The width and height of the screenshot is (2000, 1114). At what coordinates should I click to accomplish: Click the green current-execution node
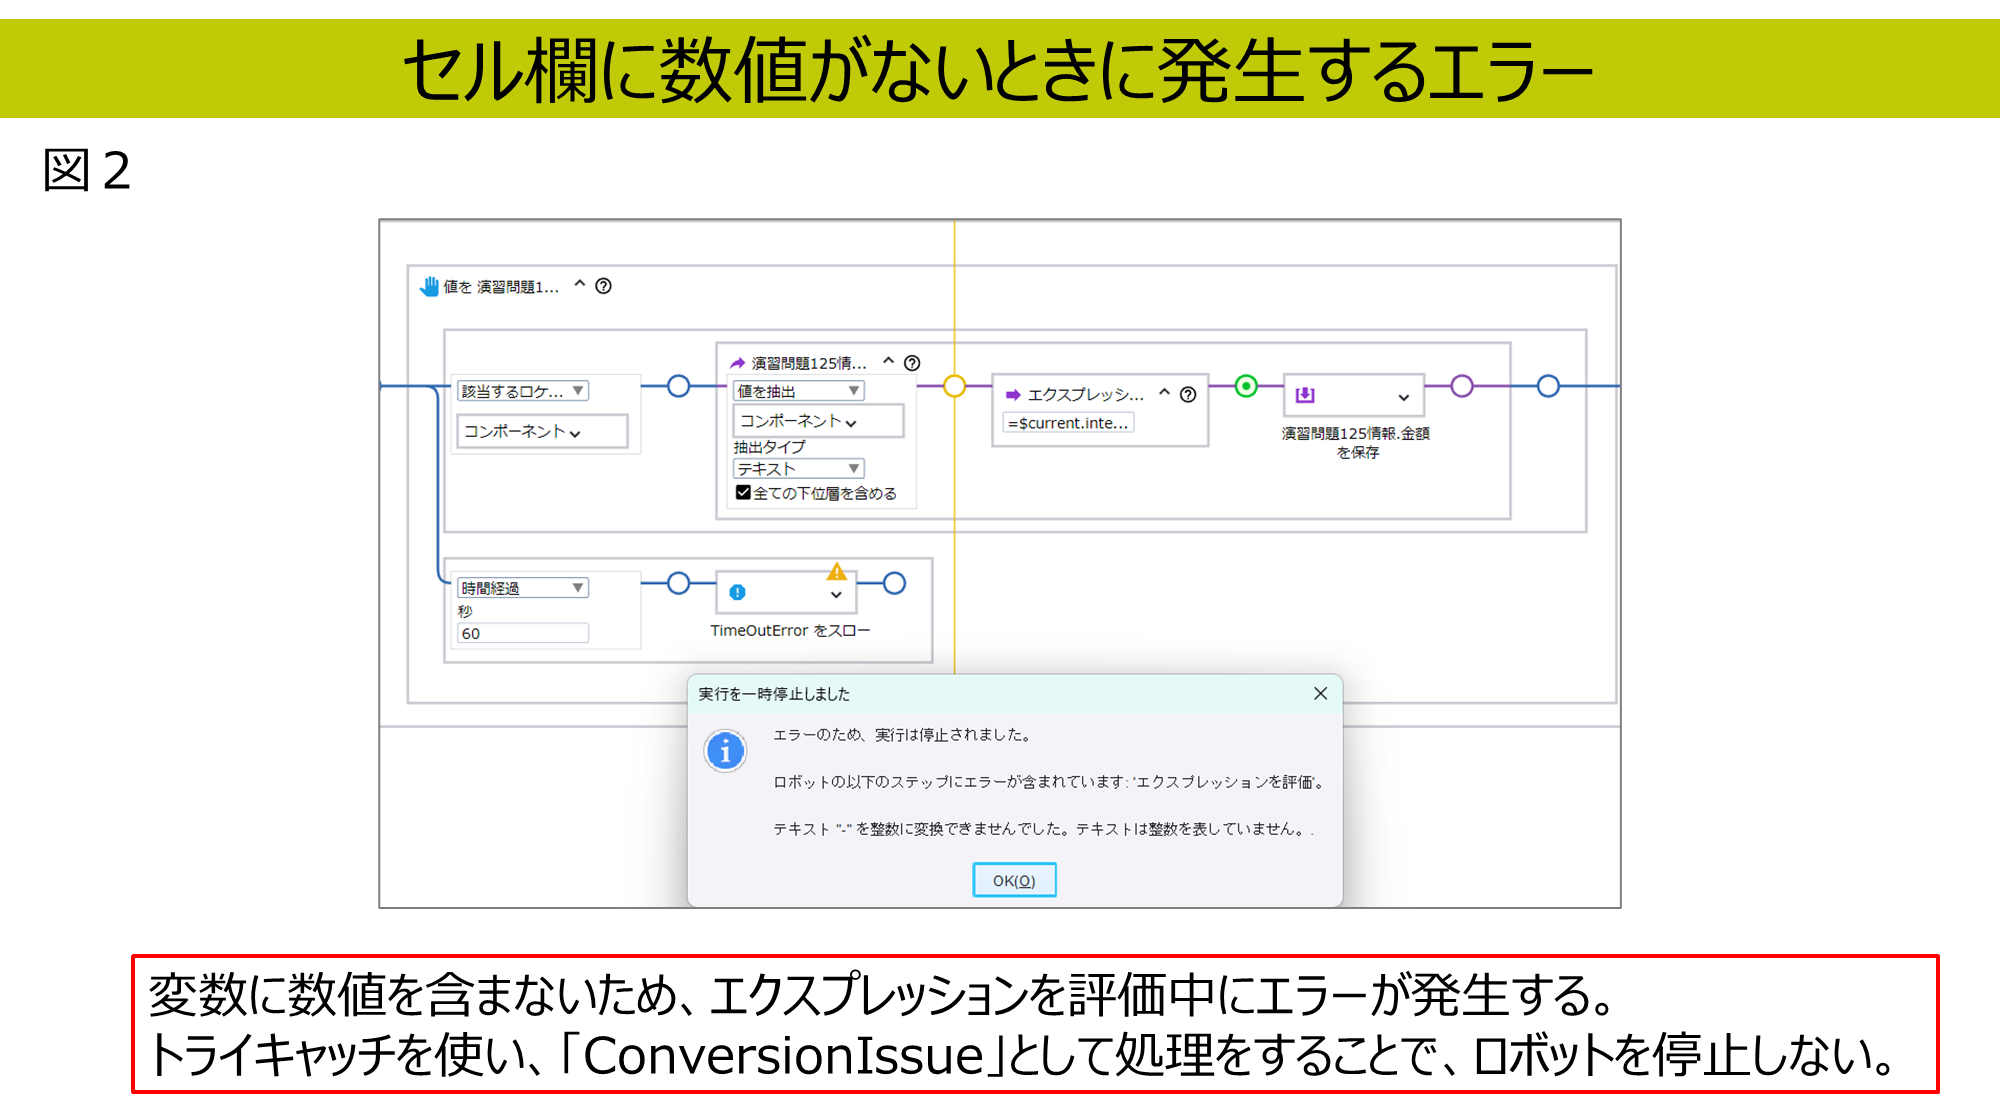(1246, 386)
